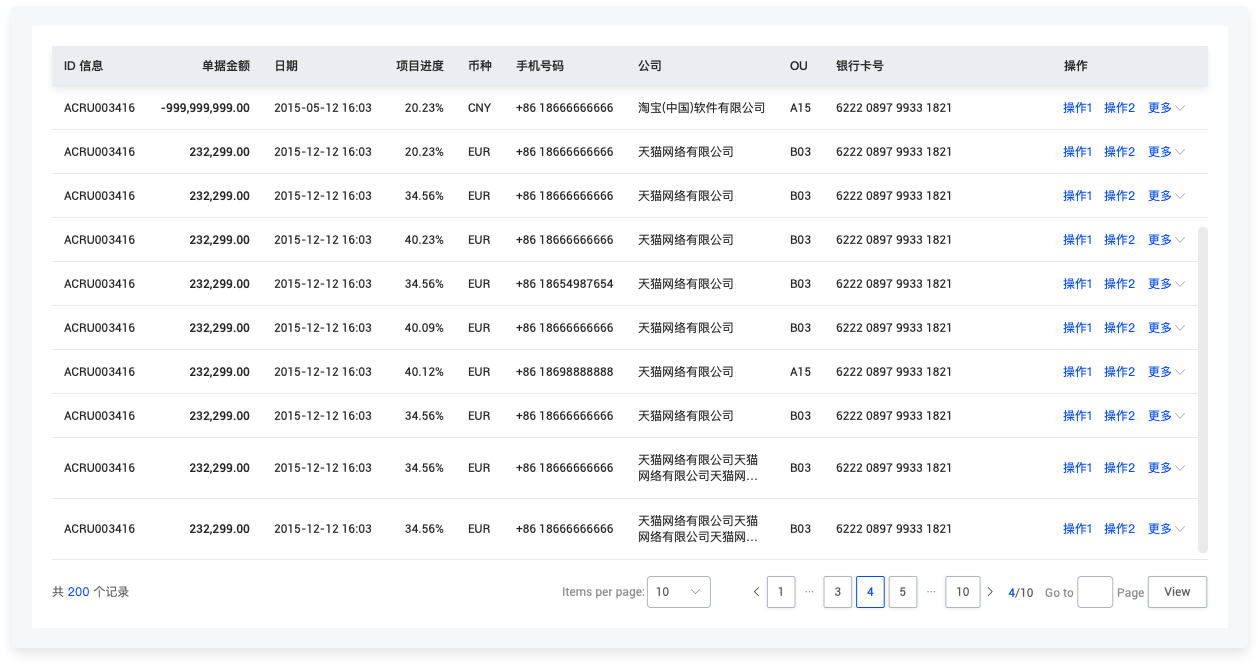Click the 日期 column header

[286, 66]
